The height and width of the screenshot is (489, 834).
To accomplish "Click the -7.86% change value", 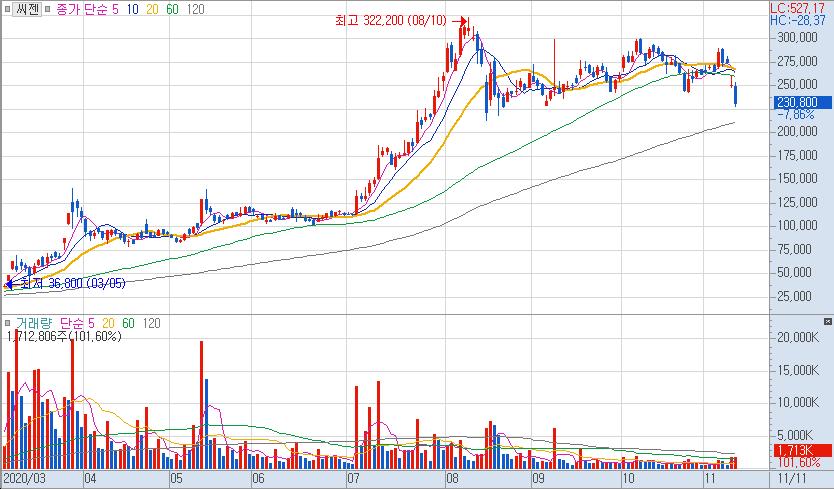I will point(796,114).
